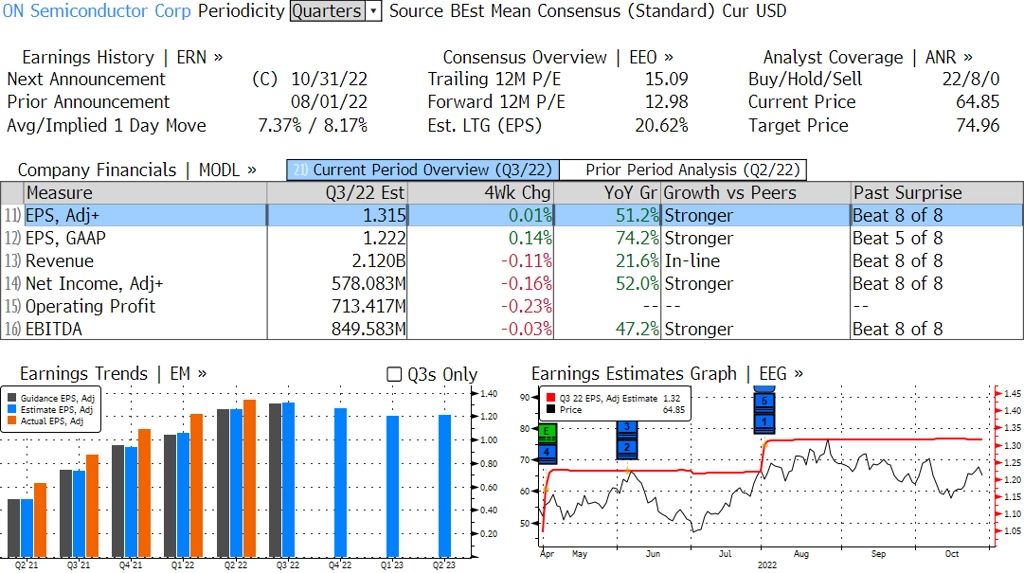Enable the Q3s Only checkbox
1024x573 pixels.
(x=394, y=374)
